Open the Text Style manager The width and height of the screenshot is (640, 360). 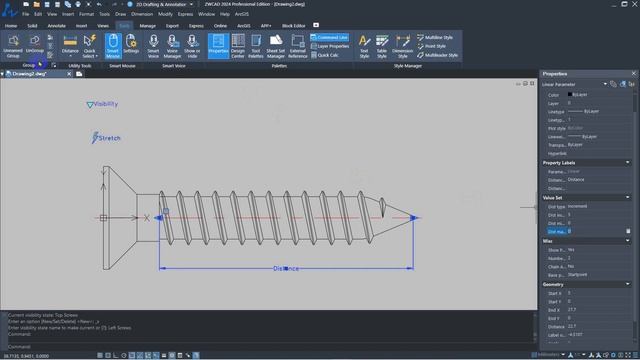coord(364,46)
